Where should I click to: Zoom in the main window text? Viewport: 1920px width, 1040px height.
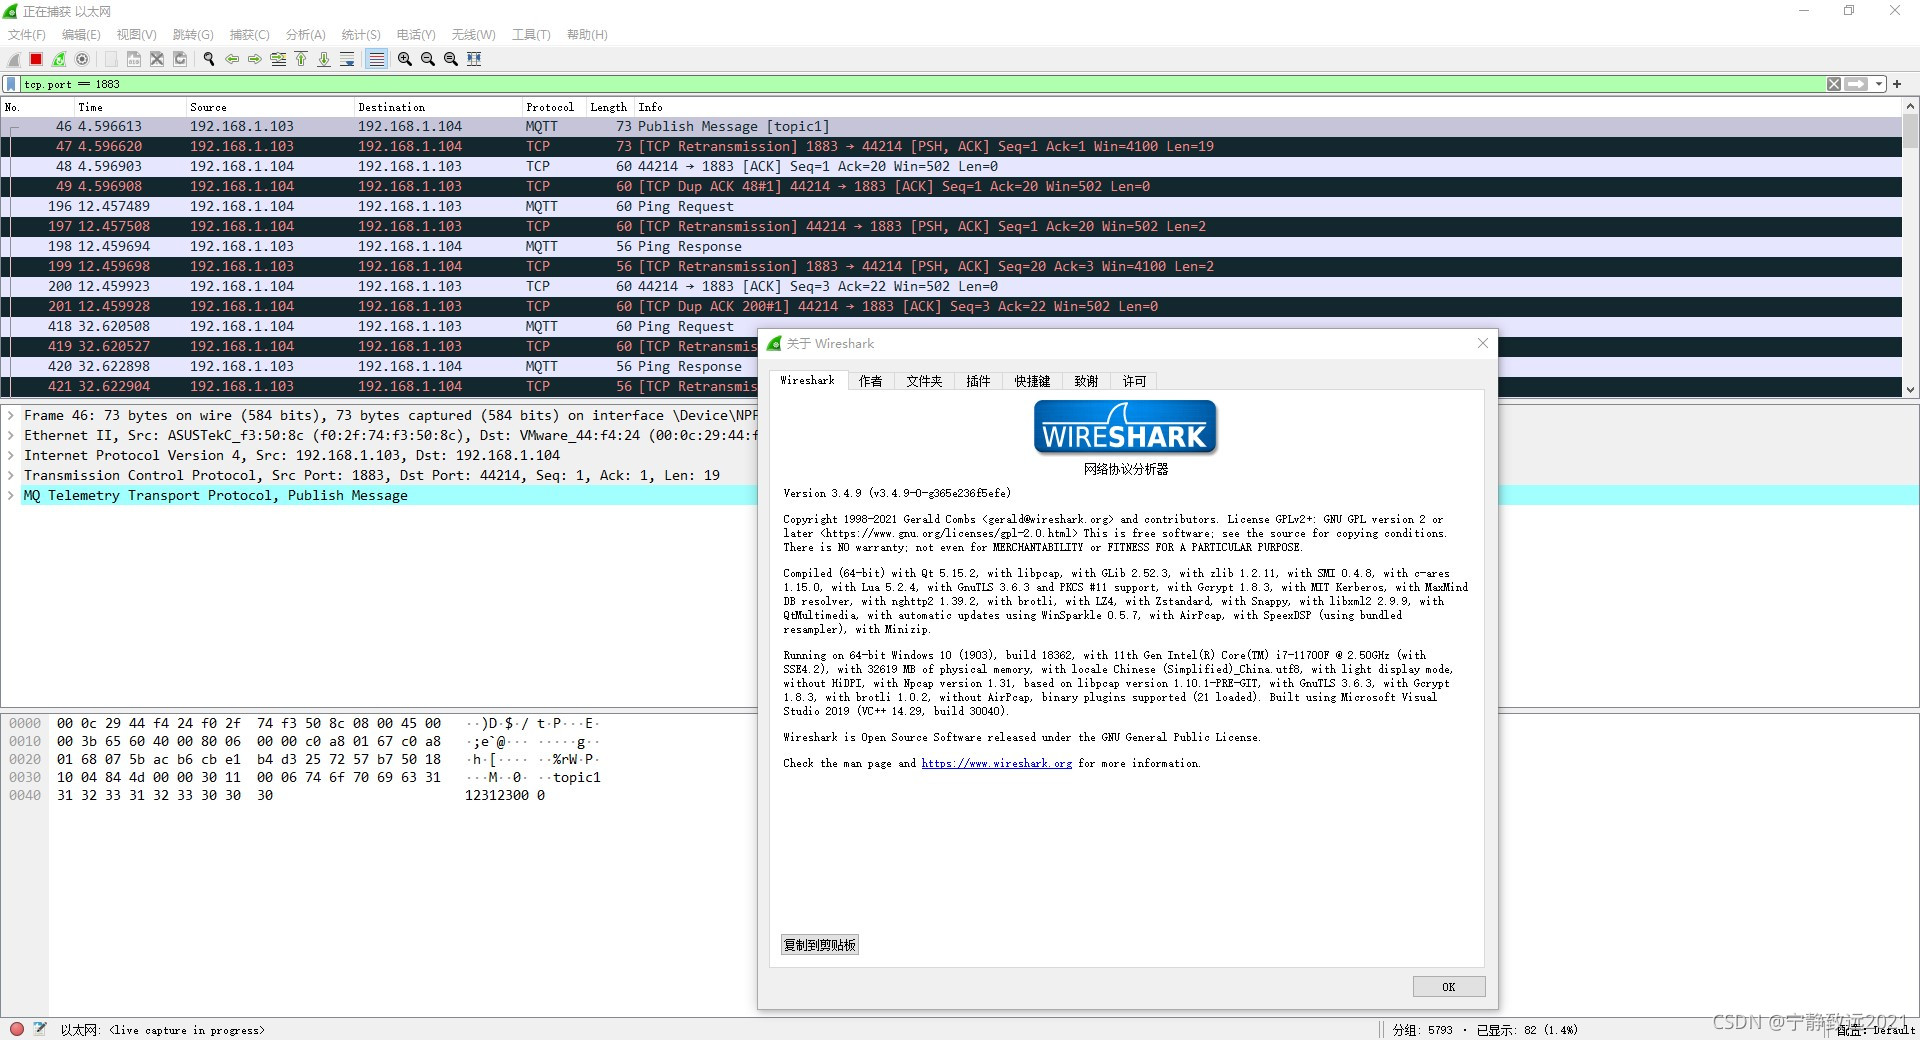tap(405, 59)
